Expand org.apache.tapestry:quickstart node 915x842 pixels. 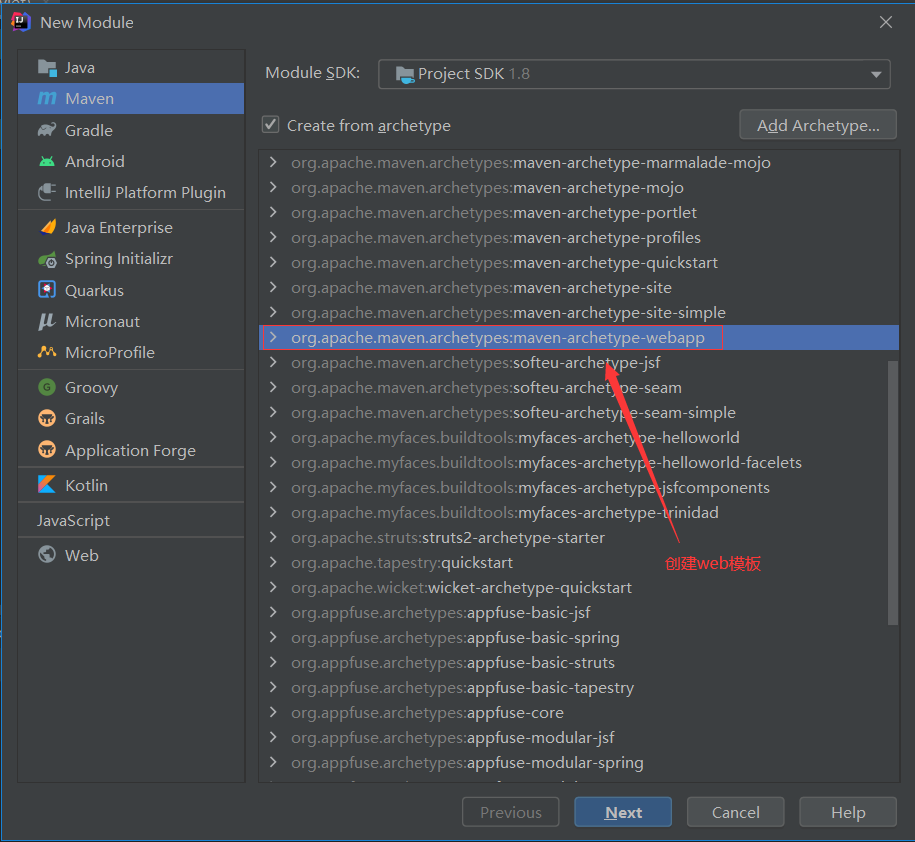tap(273, 563)
